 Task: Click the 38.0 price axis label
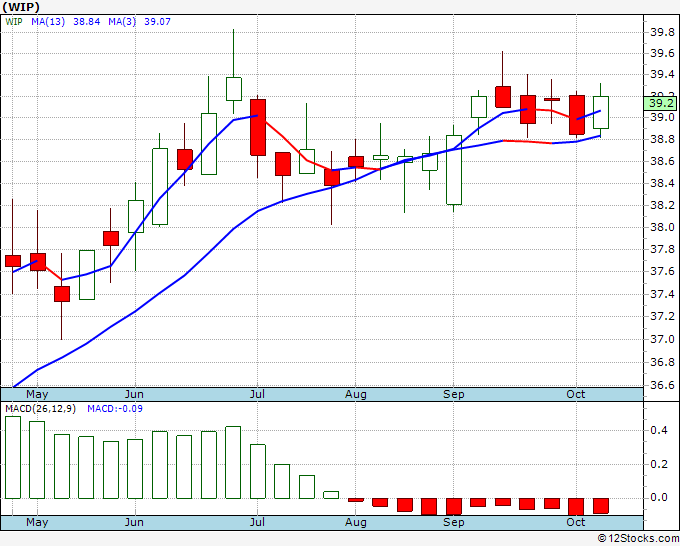tap(662, 227)
